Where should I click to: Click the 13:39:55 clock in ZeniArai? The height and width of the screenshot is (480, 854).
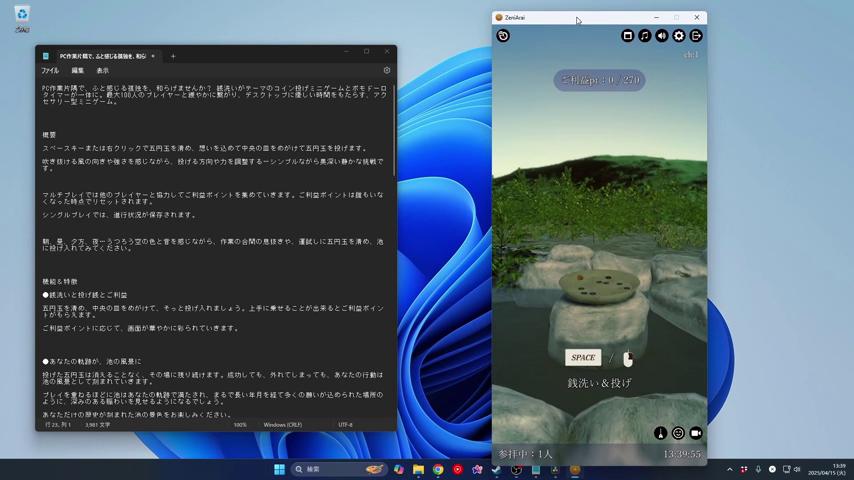682,454
